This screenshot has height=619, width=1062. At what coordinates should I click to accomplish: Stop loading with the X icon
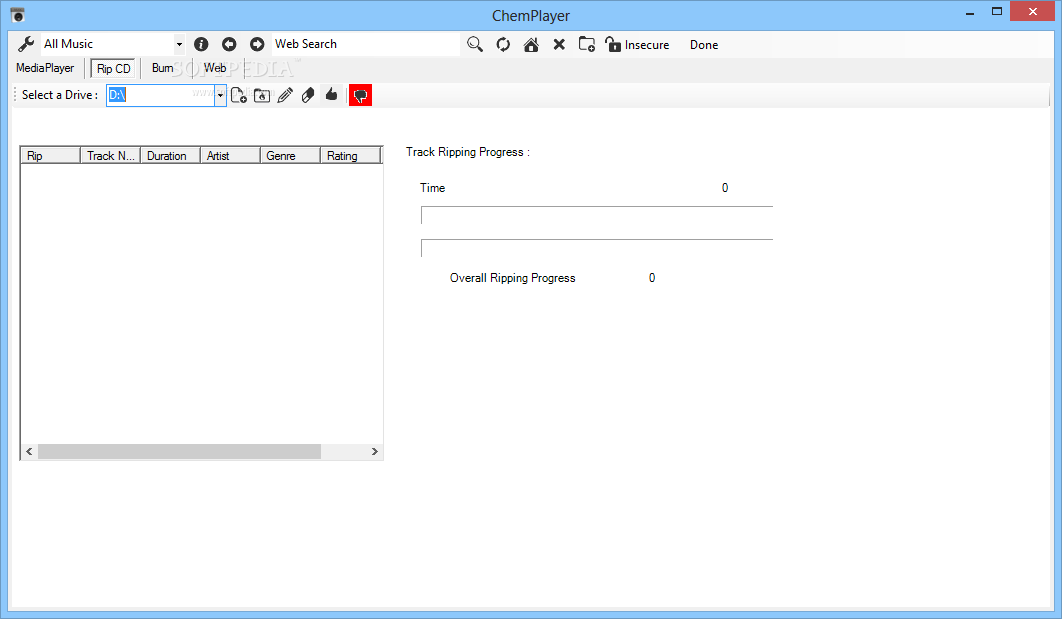[x=559, y=45]
